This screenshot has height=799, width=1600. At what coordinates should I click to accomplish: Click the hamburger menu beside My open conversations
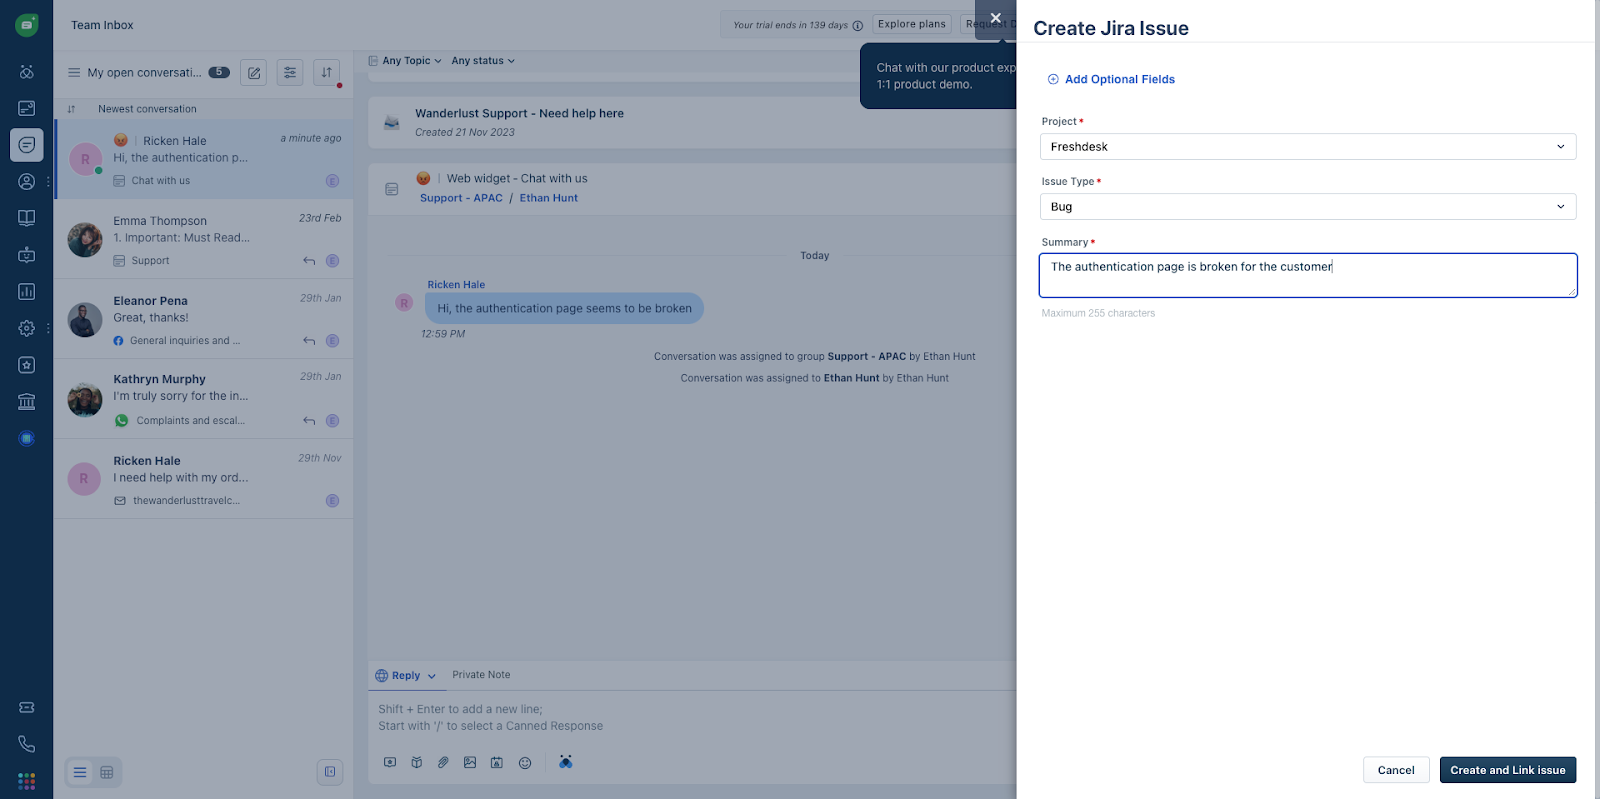click(x=74, y=72)
